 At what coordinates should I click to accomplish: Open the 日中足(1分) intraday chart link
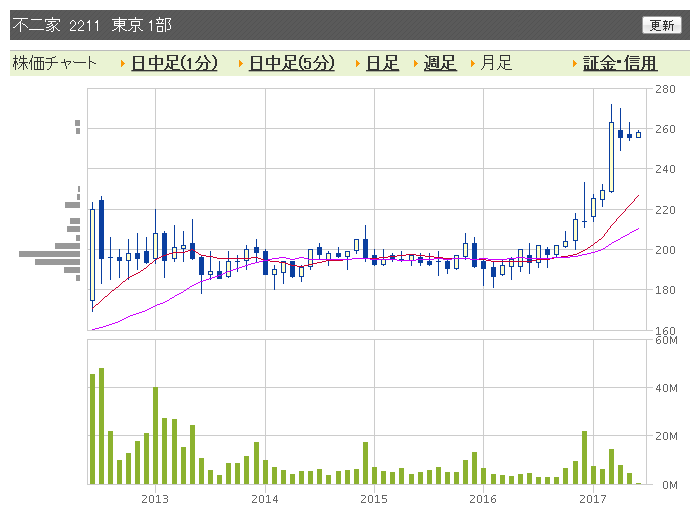[x=174, y=63]
